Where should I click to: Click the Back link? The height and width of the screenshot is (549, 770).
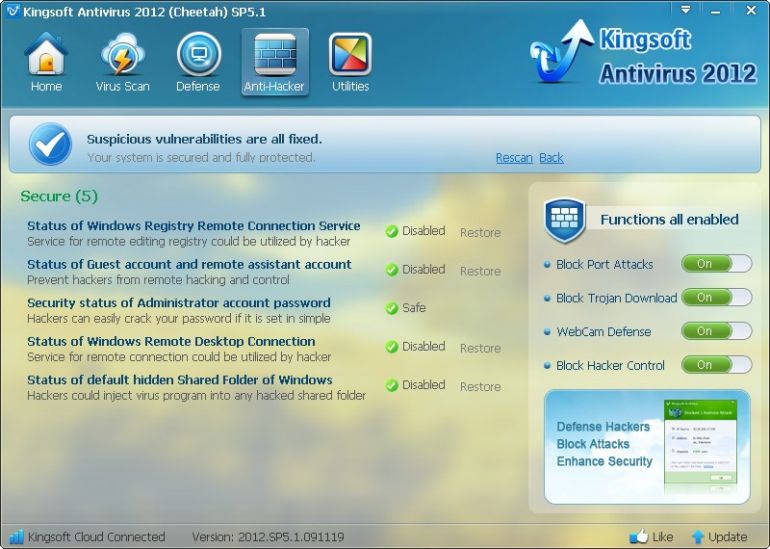551,158
